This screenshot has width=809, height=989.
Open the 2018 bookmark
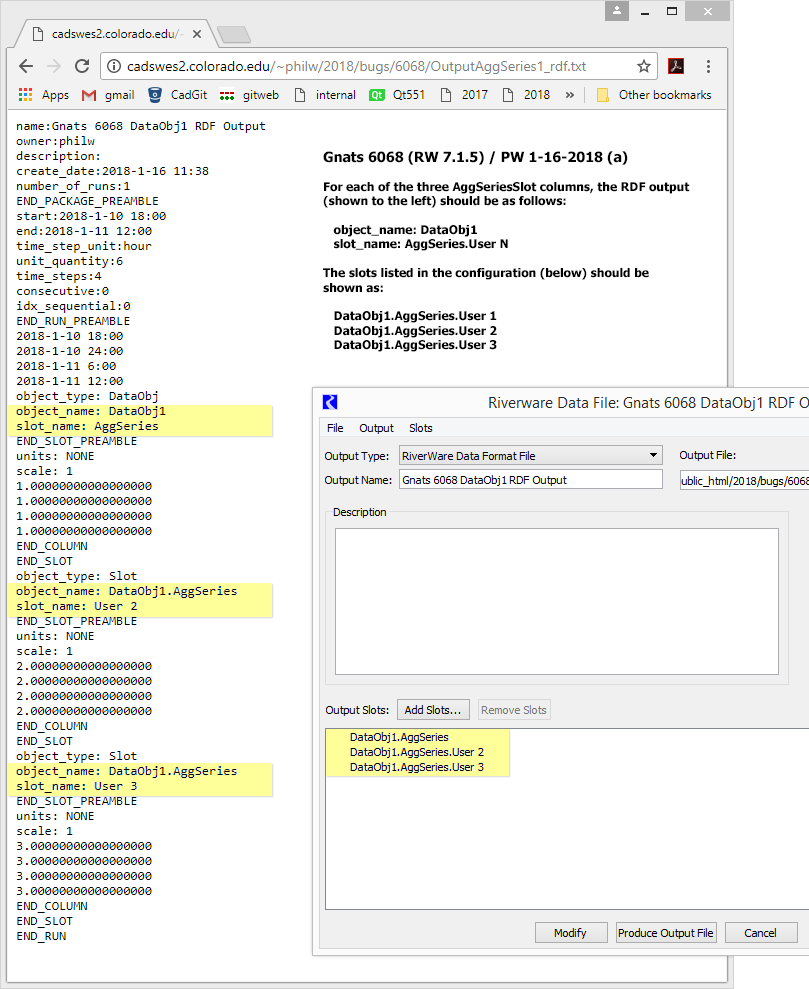coord(526,95)
